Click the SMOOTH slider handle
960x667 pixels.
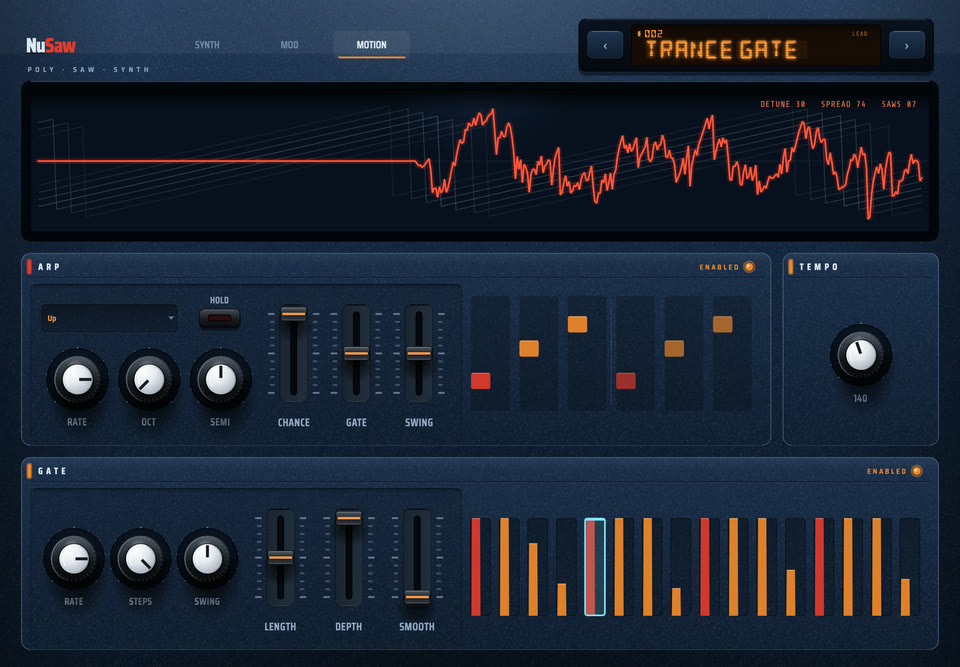pyautogui.click(x=417, y=597)
